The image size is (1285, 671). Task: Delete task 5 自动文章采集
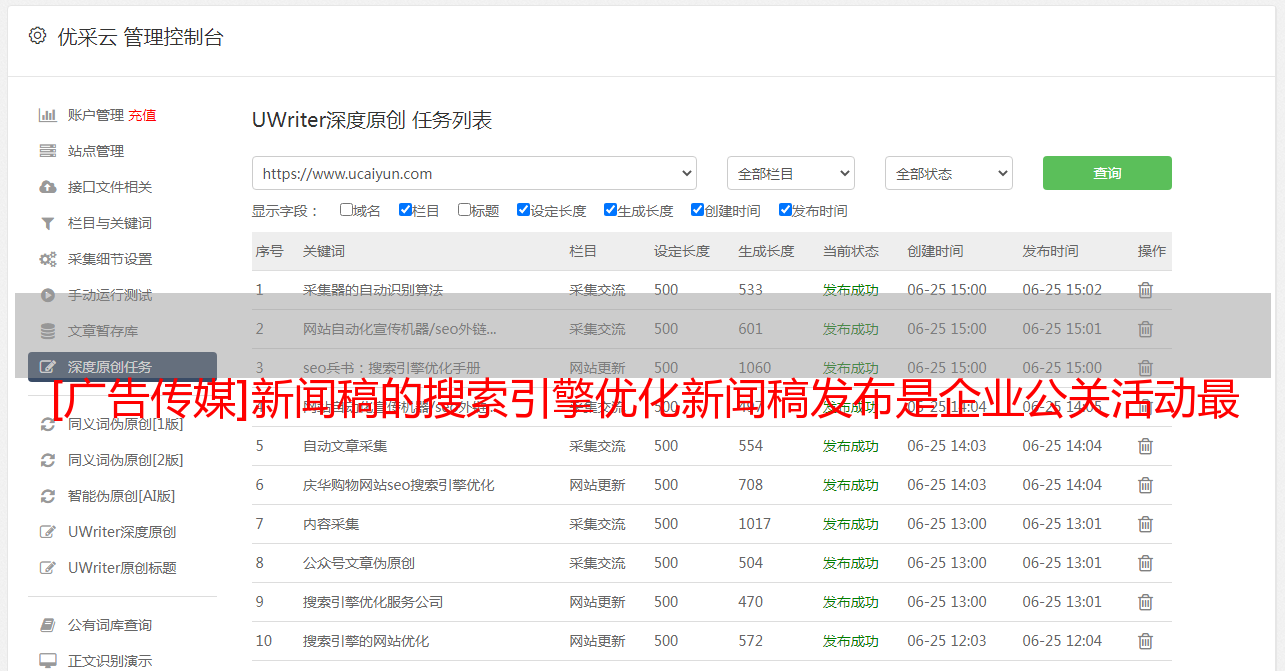point(1145,446)
